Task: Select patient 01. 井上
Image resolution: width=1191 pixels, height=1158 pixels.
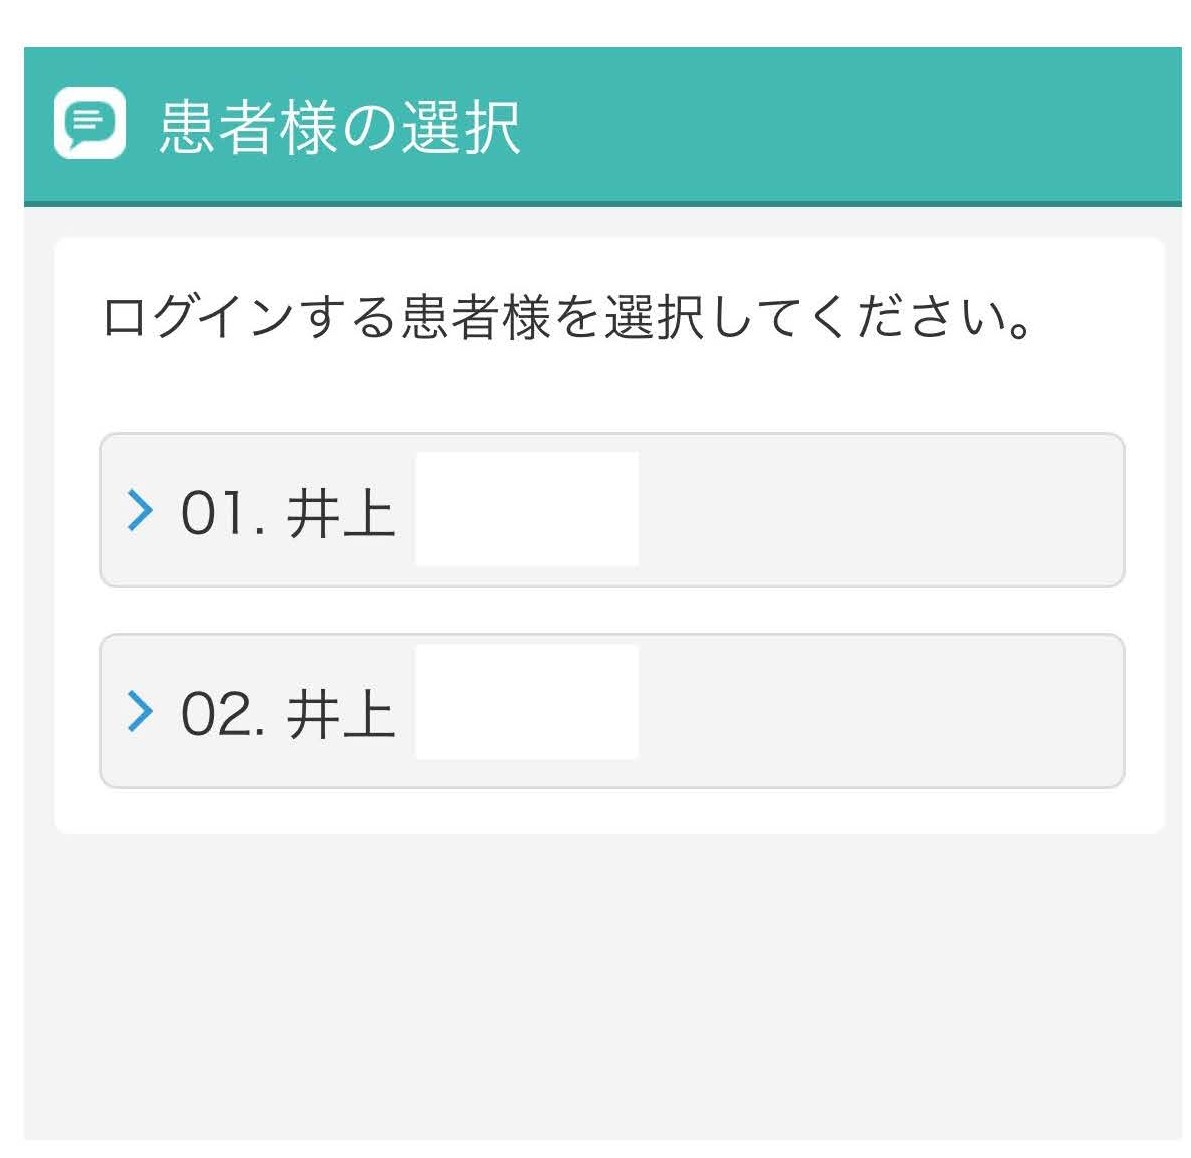Action: [612, 510]
